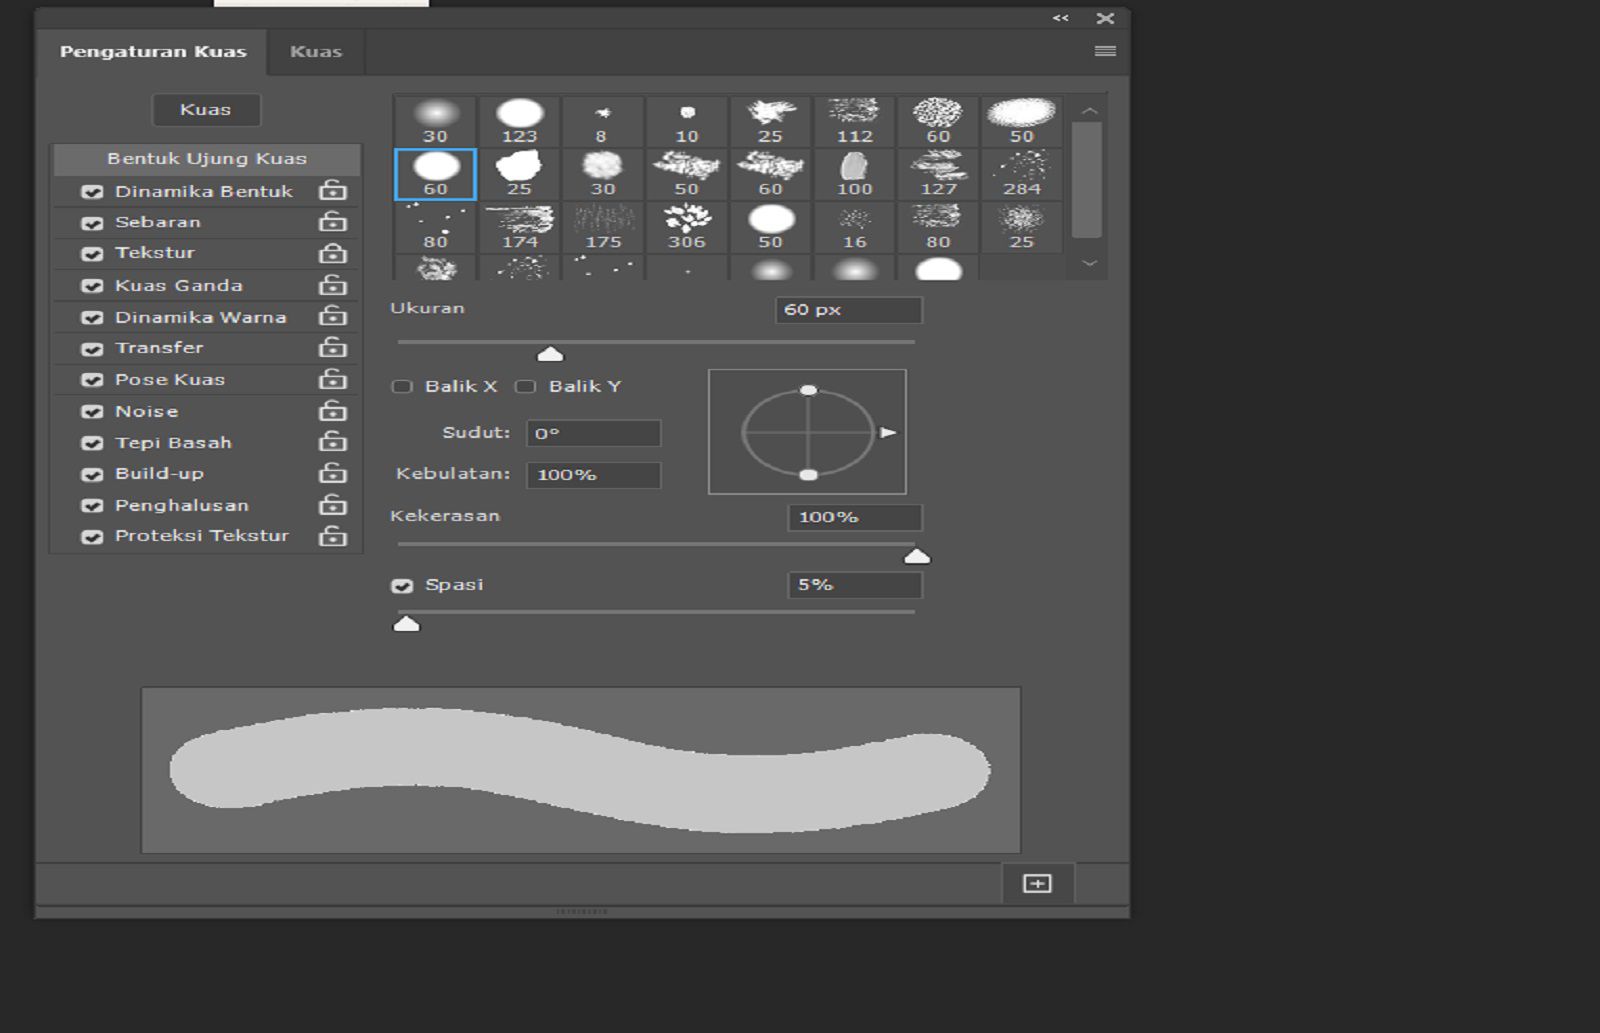Create new brush with plus icon
Viewport: 1600px width, 1033px height.
coord(1038,883)
